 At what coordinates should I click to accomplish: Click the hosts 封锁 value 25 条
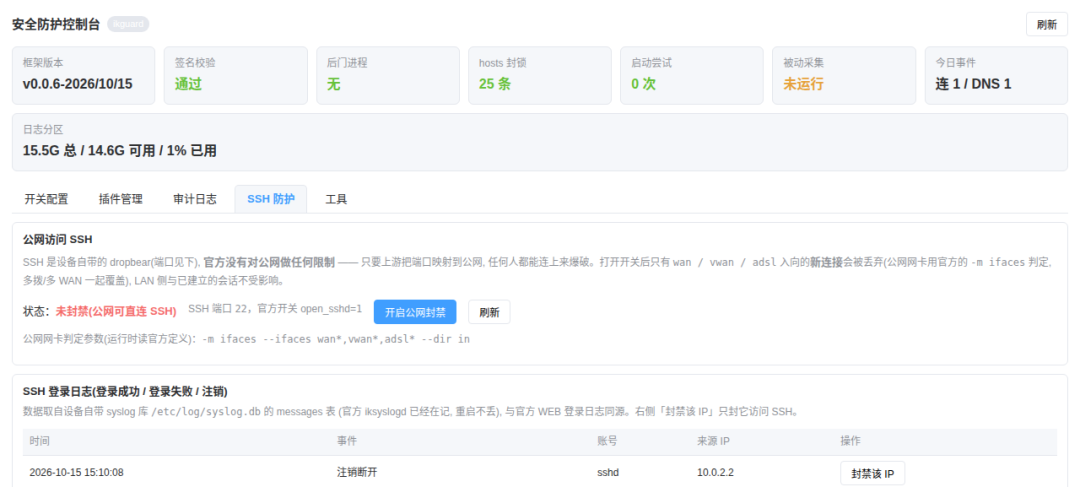pyautogui.click(x=495, y=85)
